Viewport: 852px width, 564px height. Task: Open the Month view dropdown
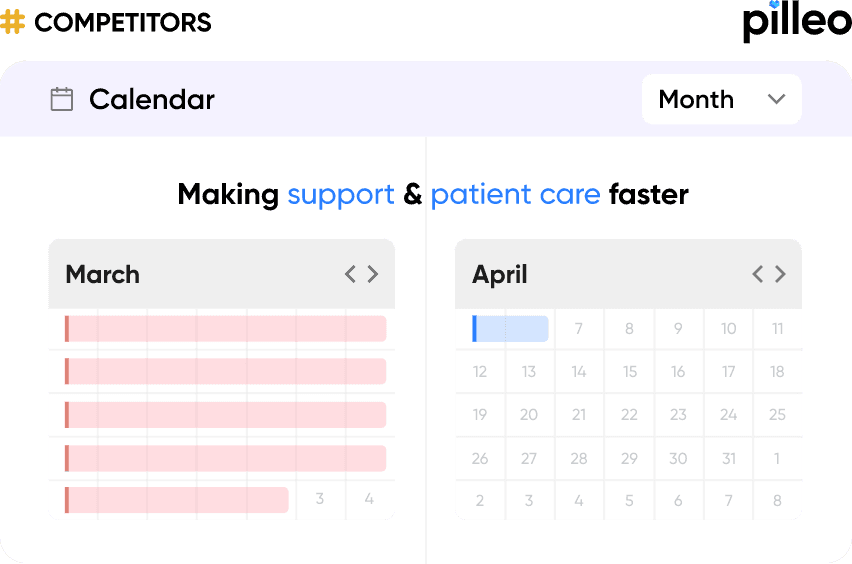click(x=721, y=99)
